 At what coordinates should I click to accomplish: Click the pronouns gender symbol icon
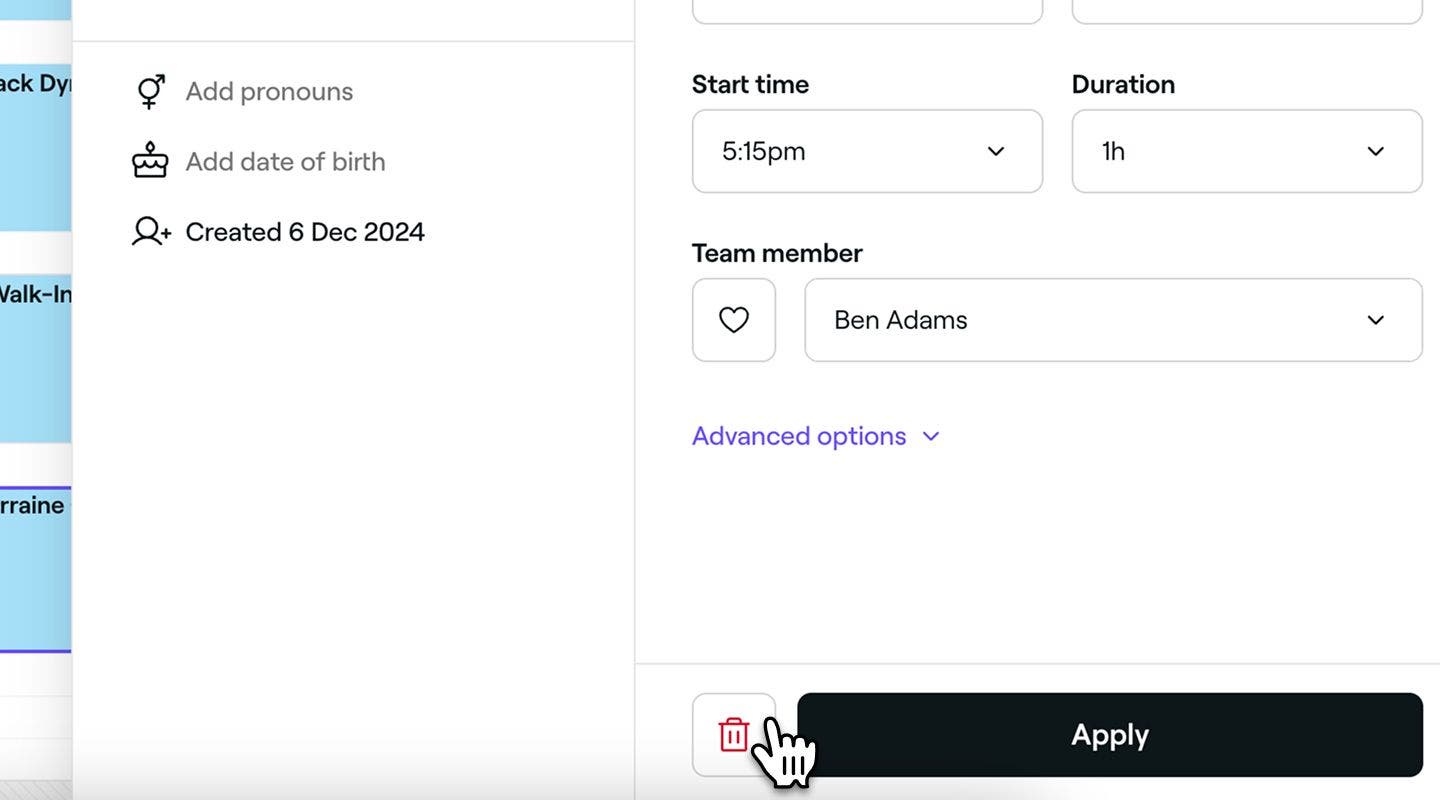point(151,91)
